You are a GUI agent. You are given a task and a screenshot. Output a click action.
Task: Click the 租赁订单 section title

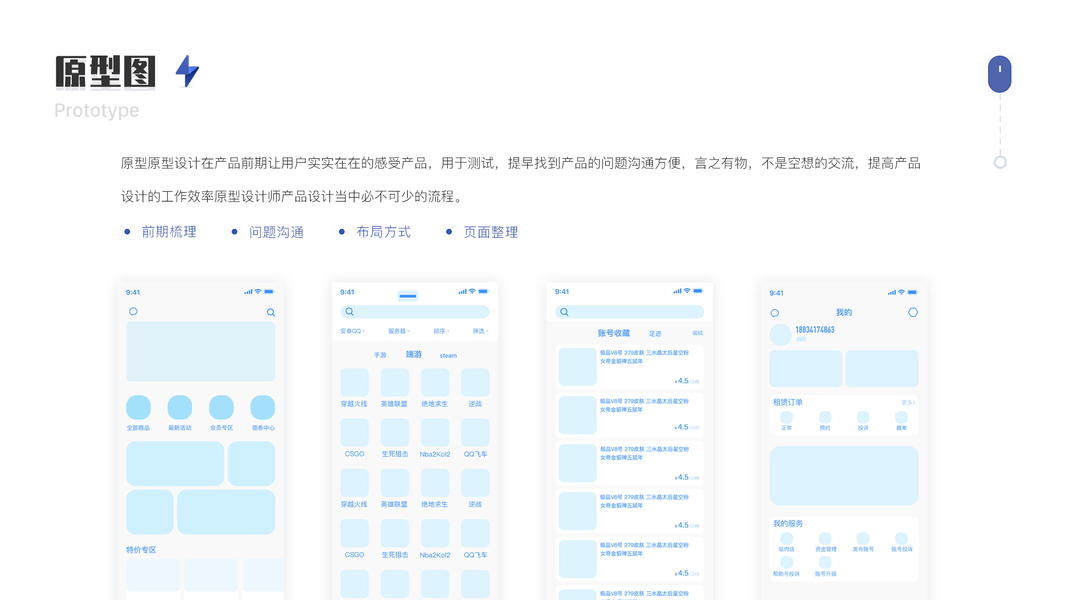(788, 402)
